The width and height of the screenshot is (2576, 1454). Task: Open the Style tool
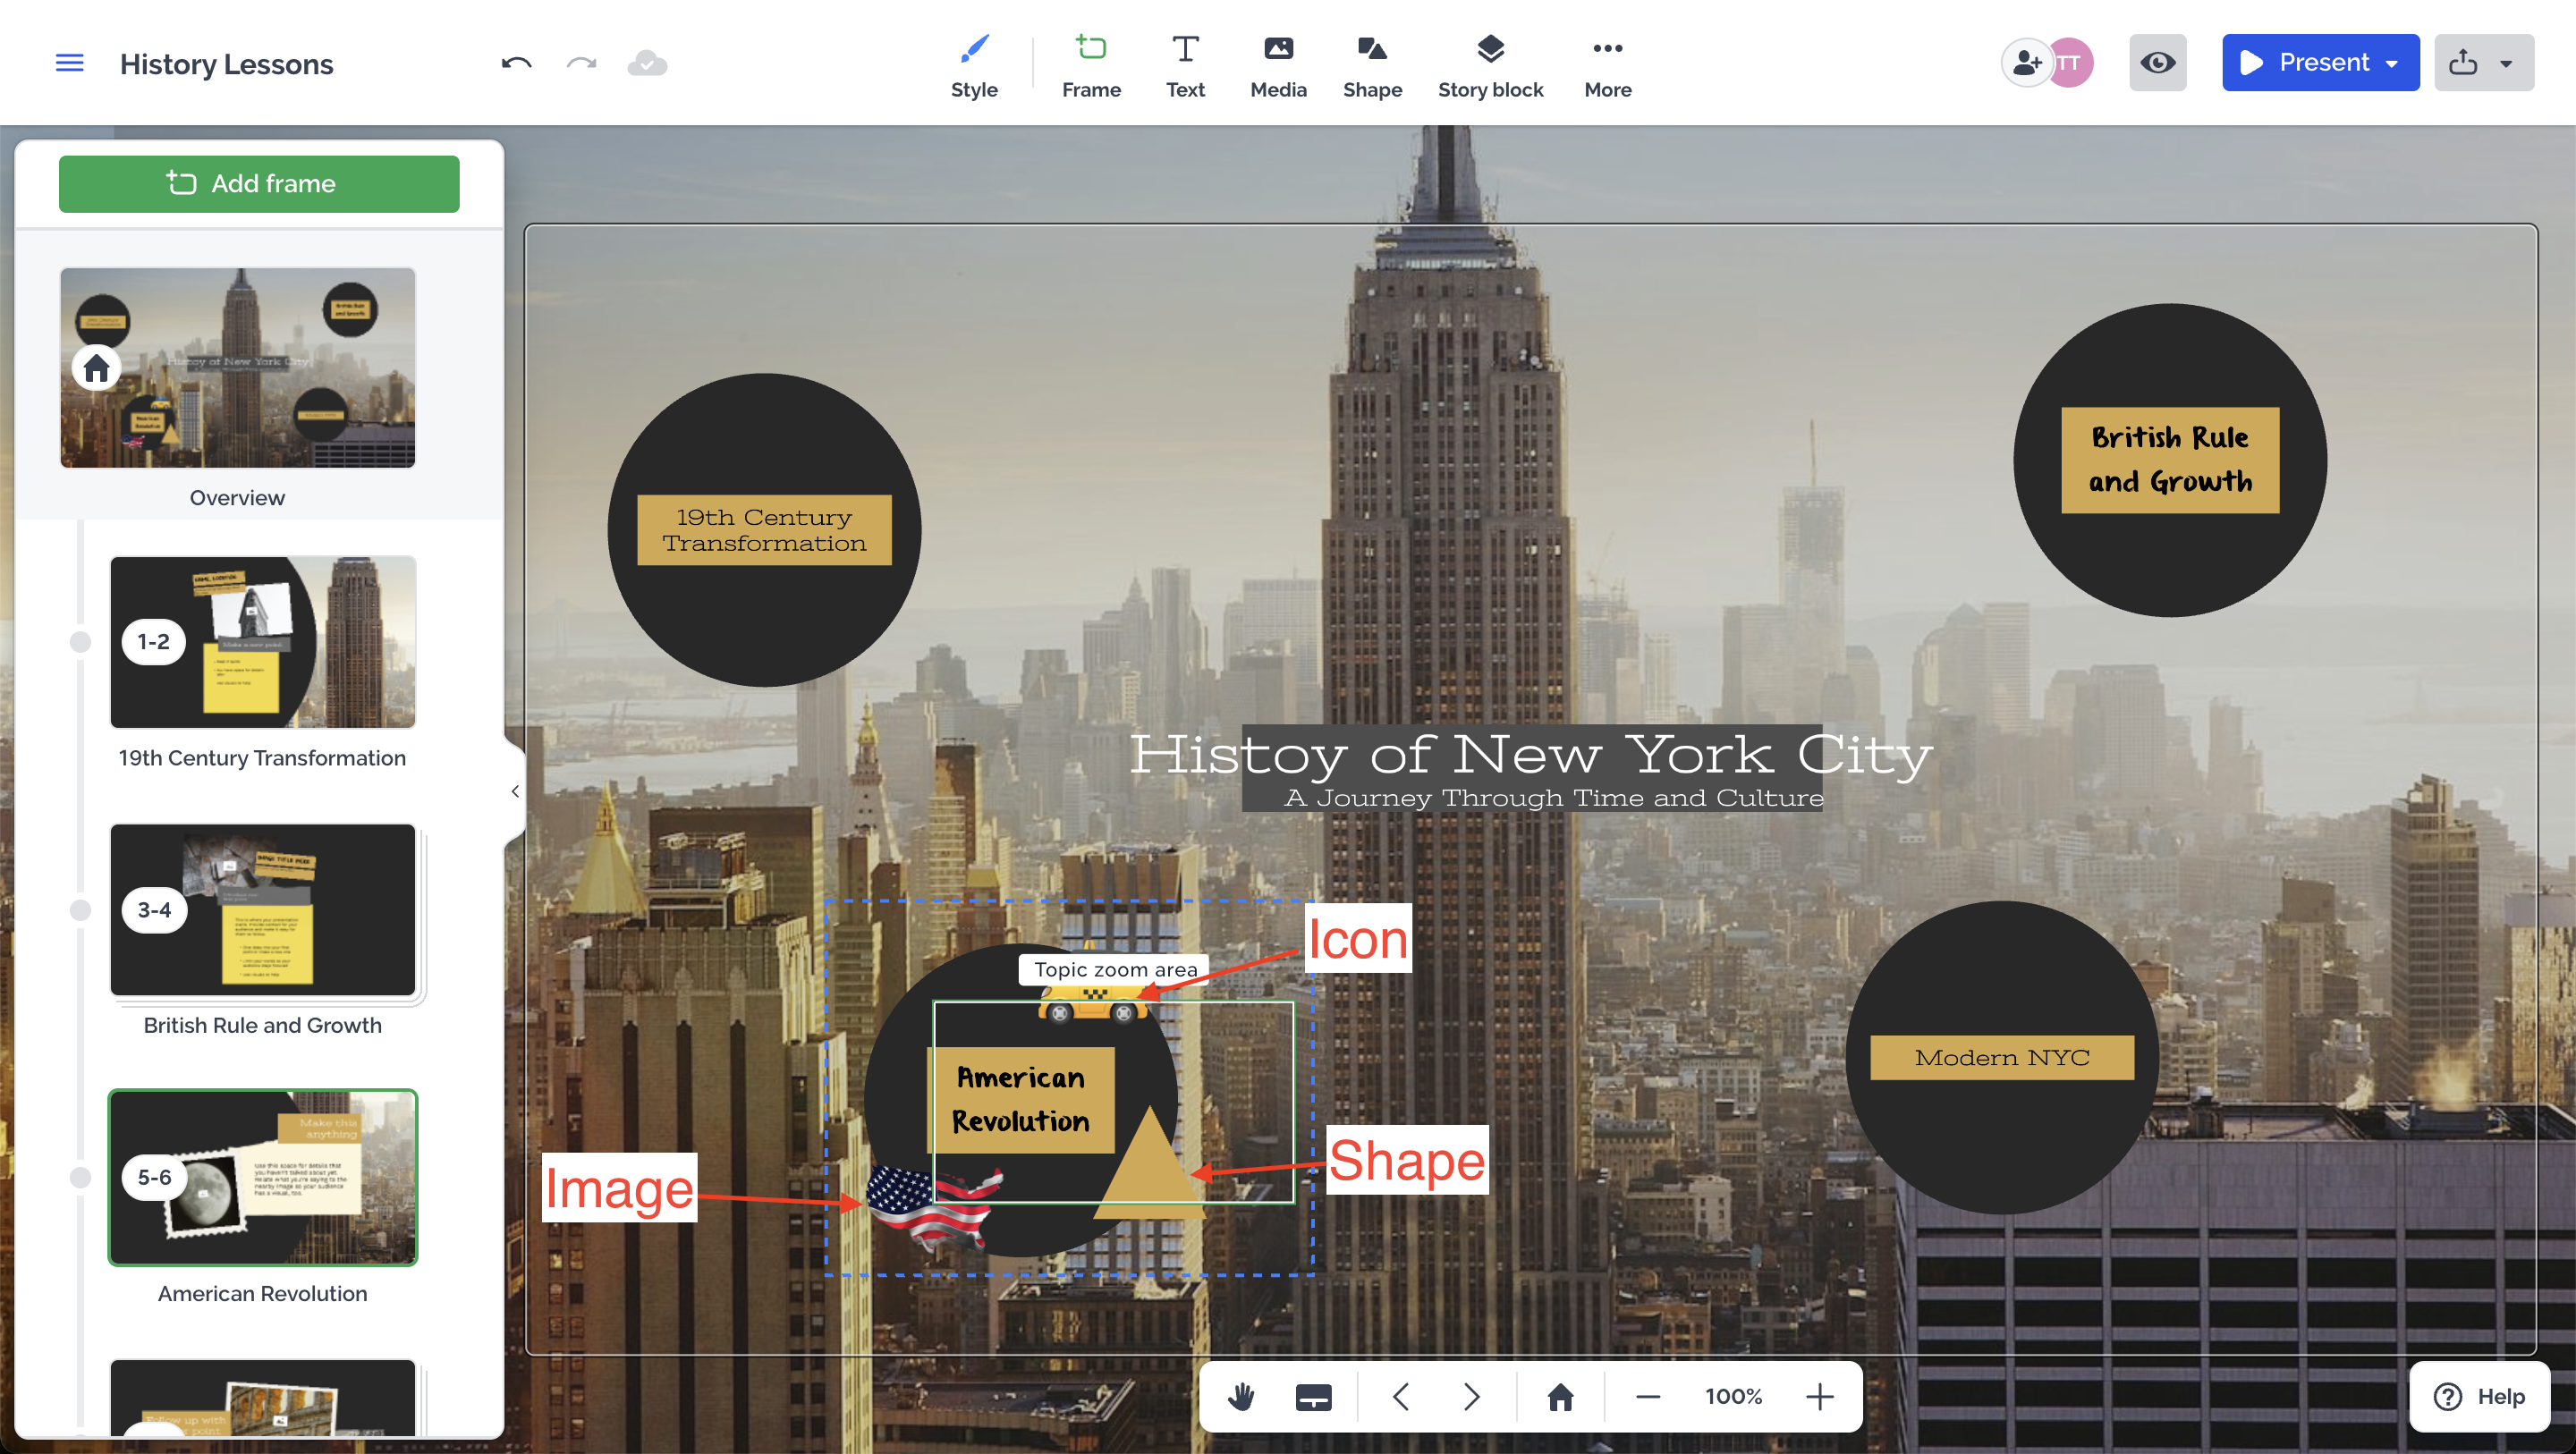pyautogui.click(x=973, y=66)
